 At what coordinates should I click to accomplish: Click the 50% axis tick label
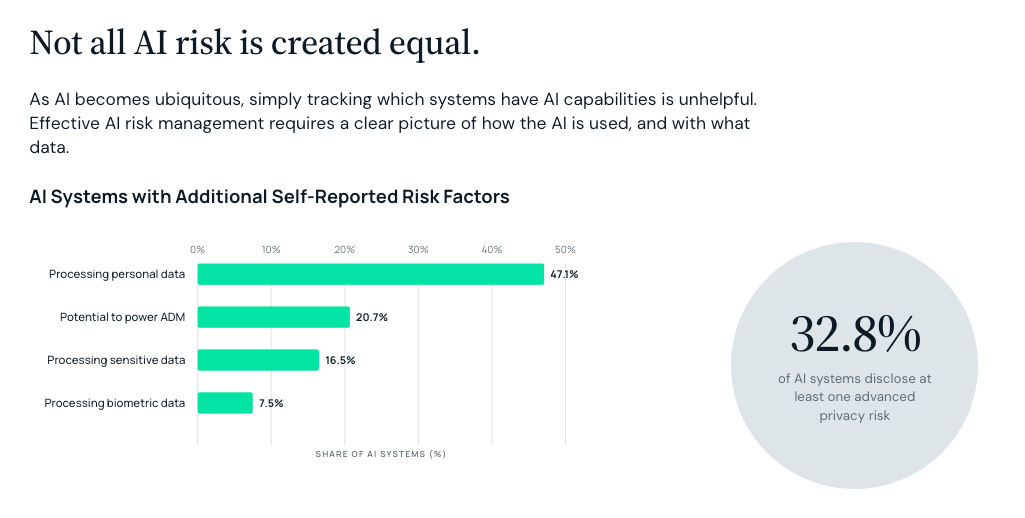[x=565, y=250]
